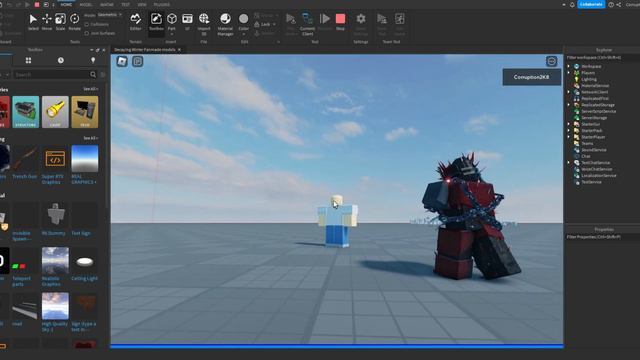Open the PLUGINS ribbon tab

pos(162,4)
